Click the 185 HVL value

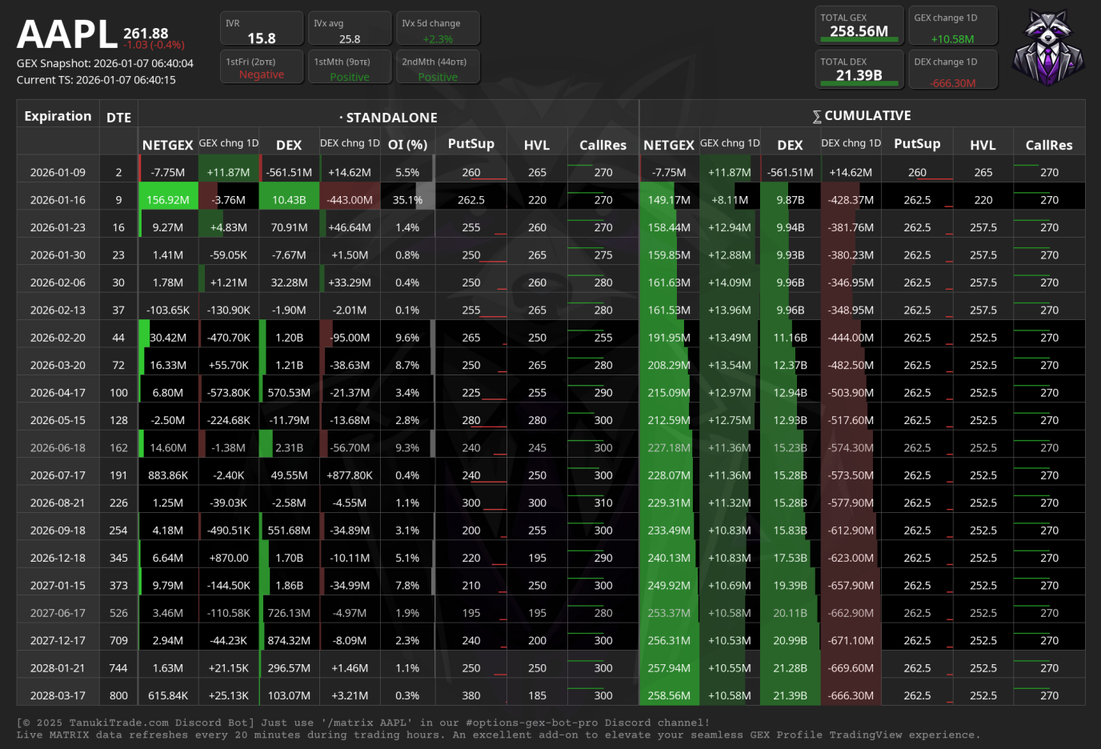pos(537,695)
